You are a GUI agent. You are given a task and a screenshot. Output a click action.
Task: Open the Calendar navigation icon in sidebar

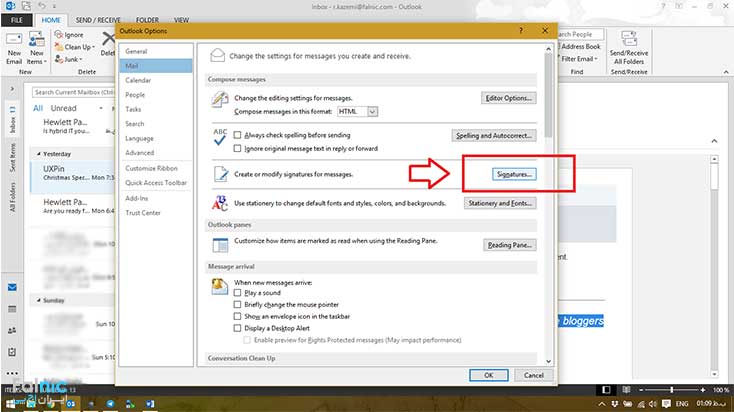12,309
